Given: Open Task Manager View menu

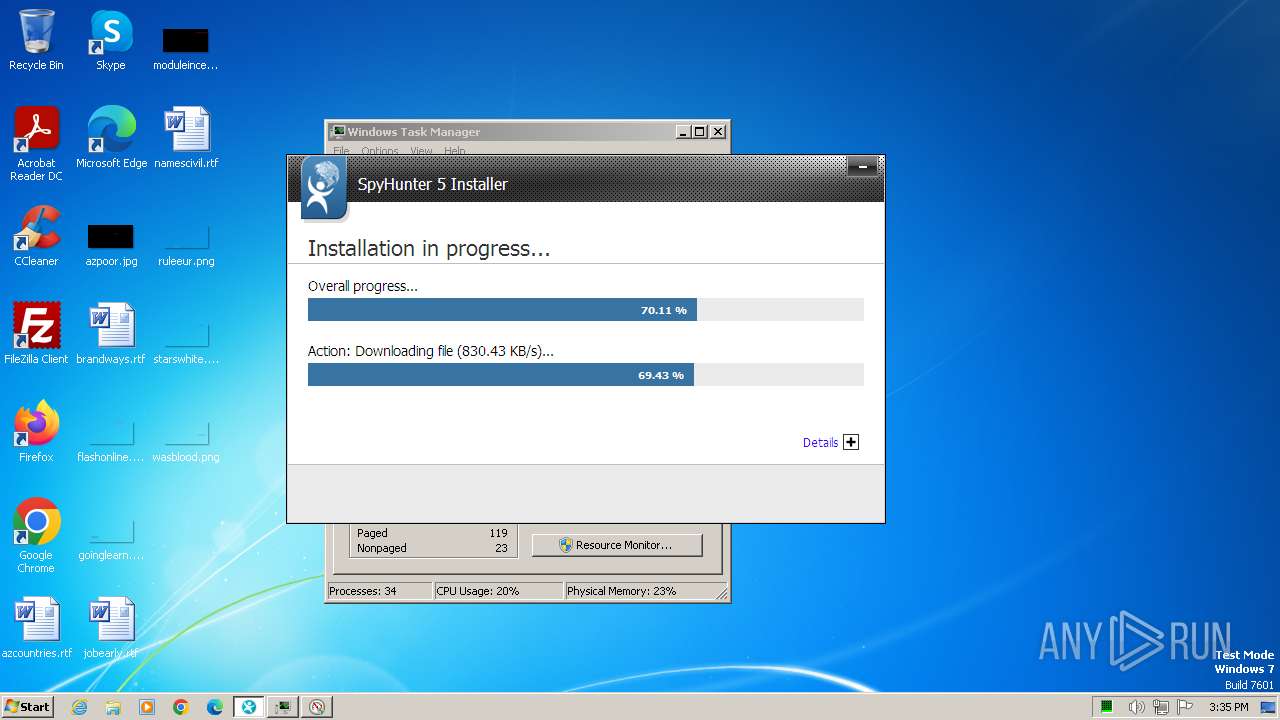Looking at the screenshot, I should click(x=421, y=151).
